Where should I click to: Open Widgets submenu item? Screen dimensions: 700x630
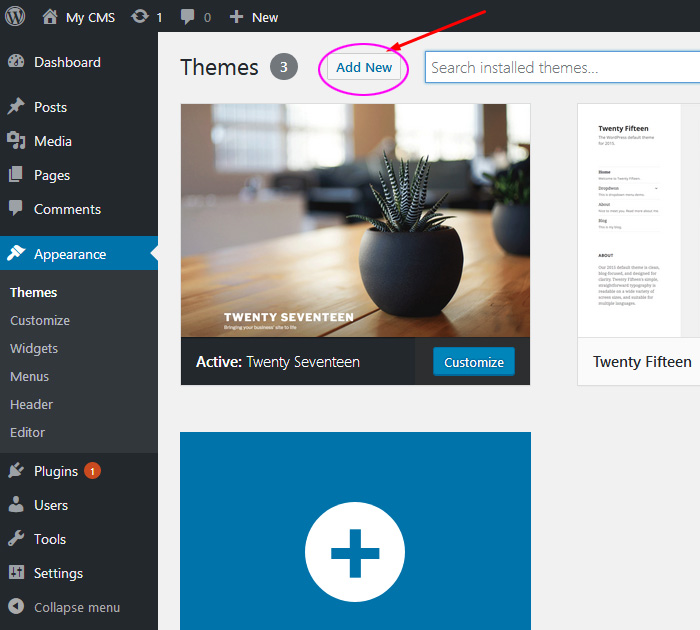[x=34, y=349]
